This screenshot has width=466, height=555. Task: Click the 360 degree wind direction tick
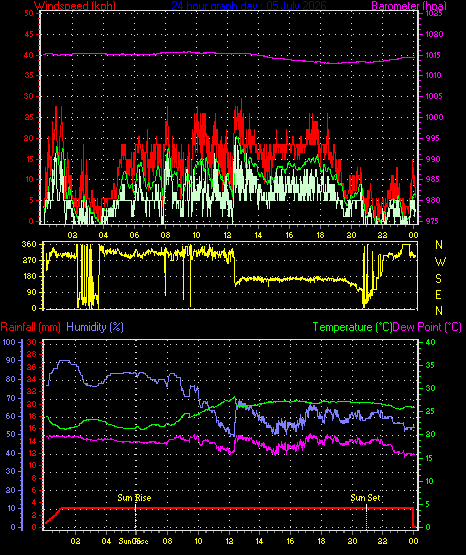[x=29, y=244]
